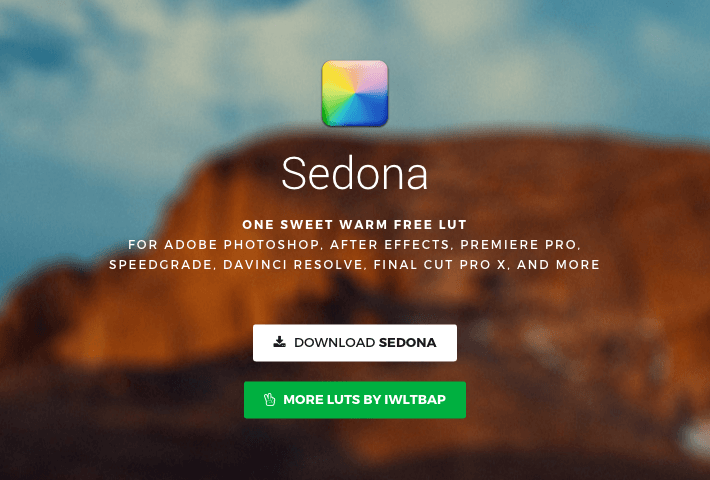
Task: Click the 'After Effects' text
Action: tap(390, 245)
